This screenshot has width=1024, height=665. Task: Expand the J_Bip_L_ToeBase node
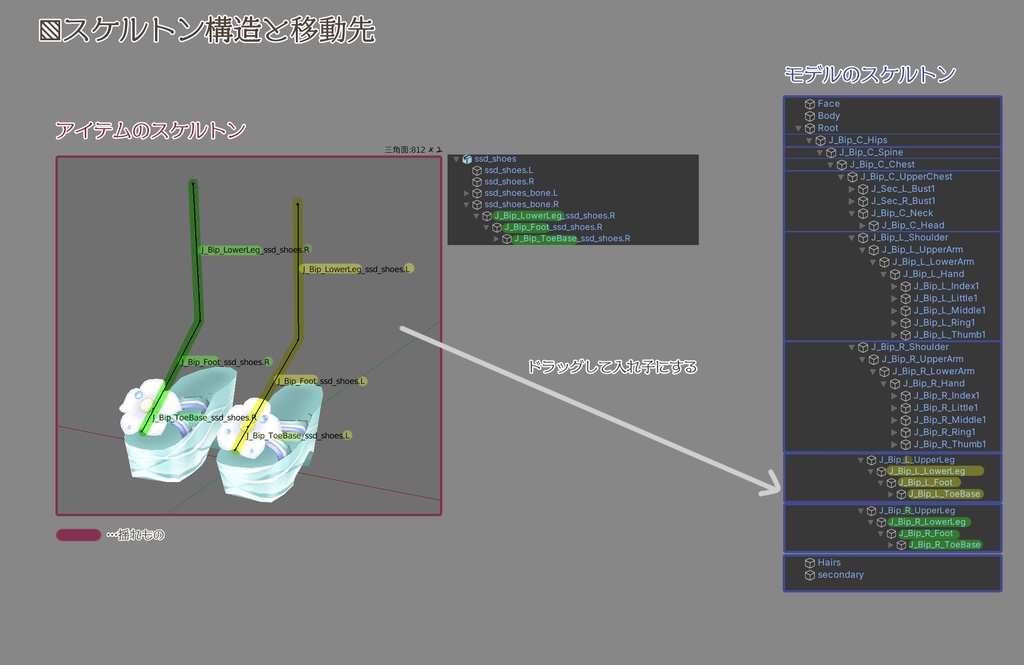(890, 495)
